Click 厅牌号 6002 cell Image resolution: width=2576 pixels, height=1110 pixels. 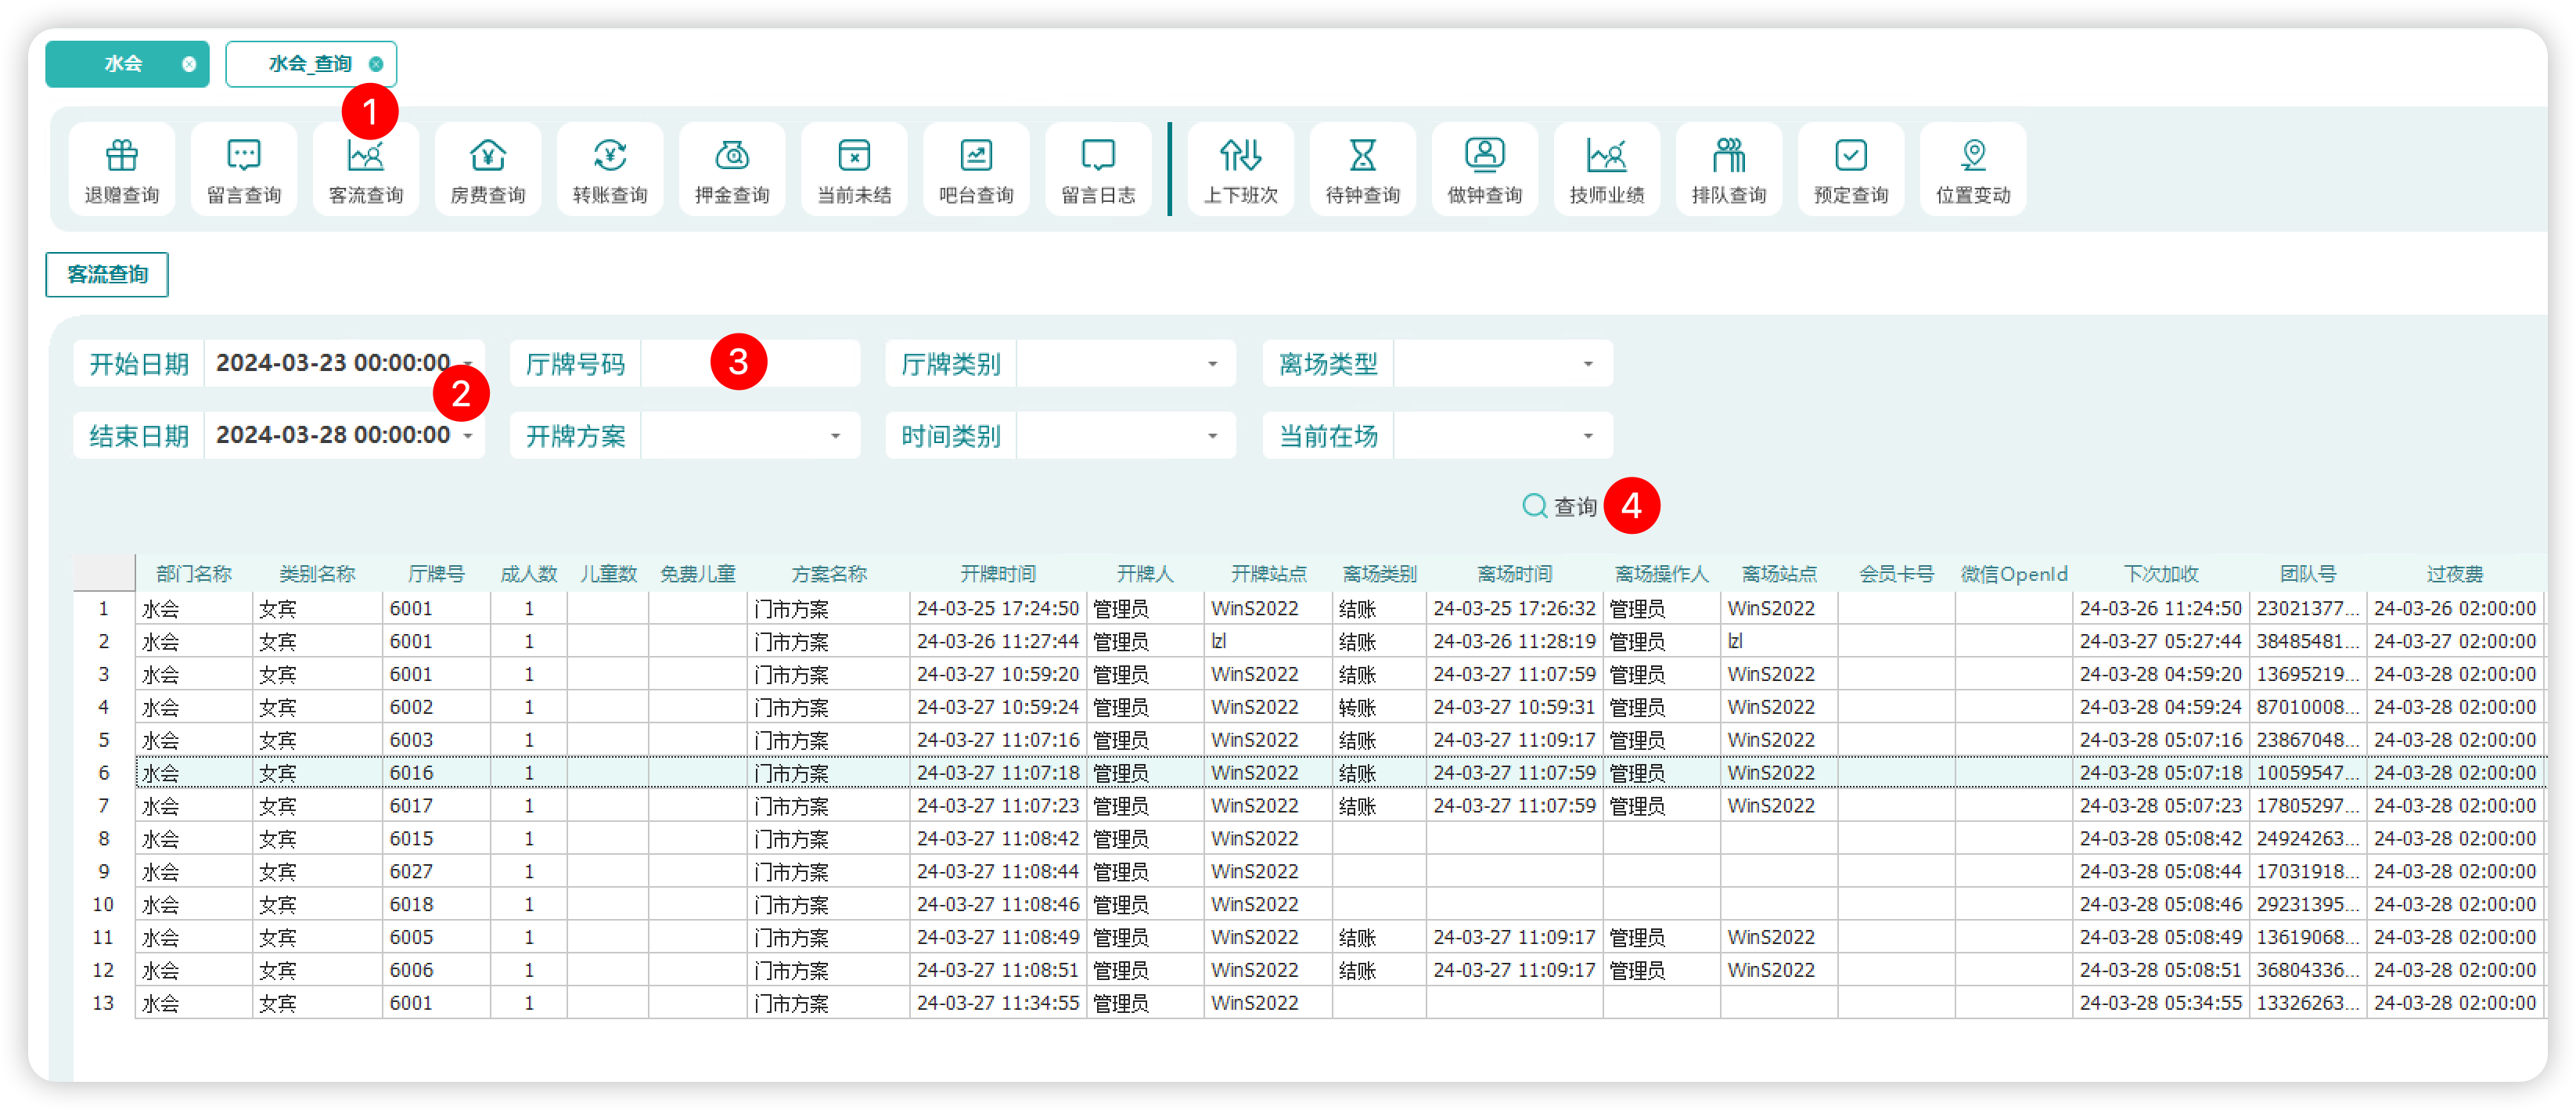pyautogui.click(x=436, y=707)
